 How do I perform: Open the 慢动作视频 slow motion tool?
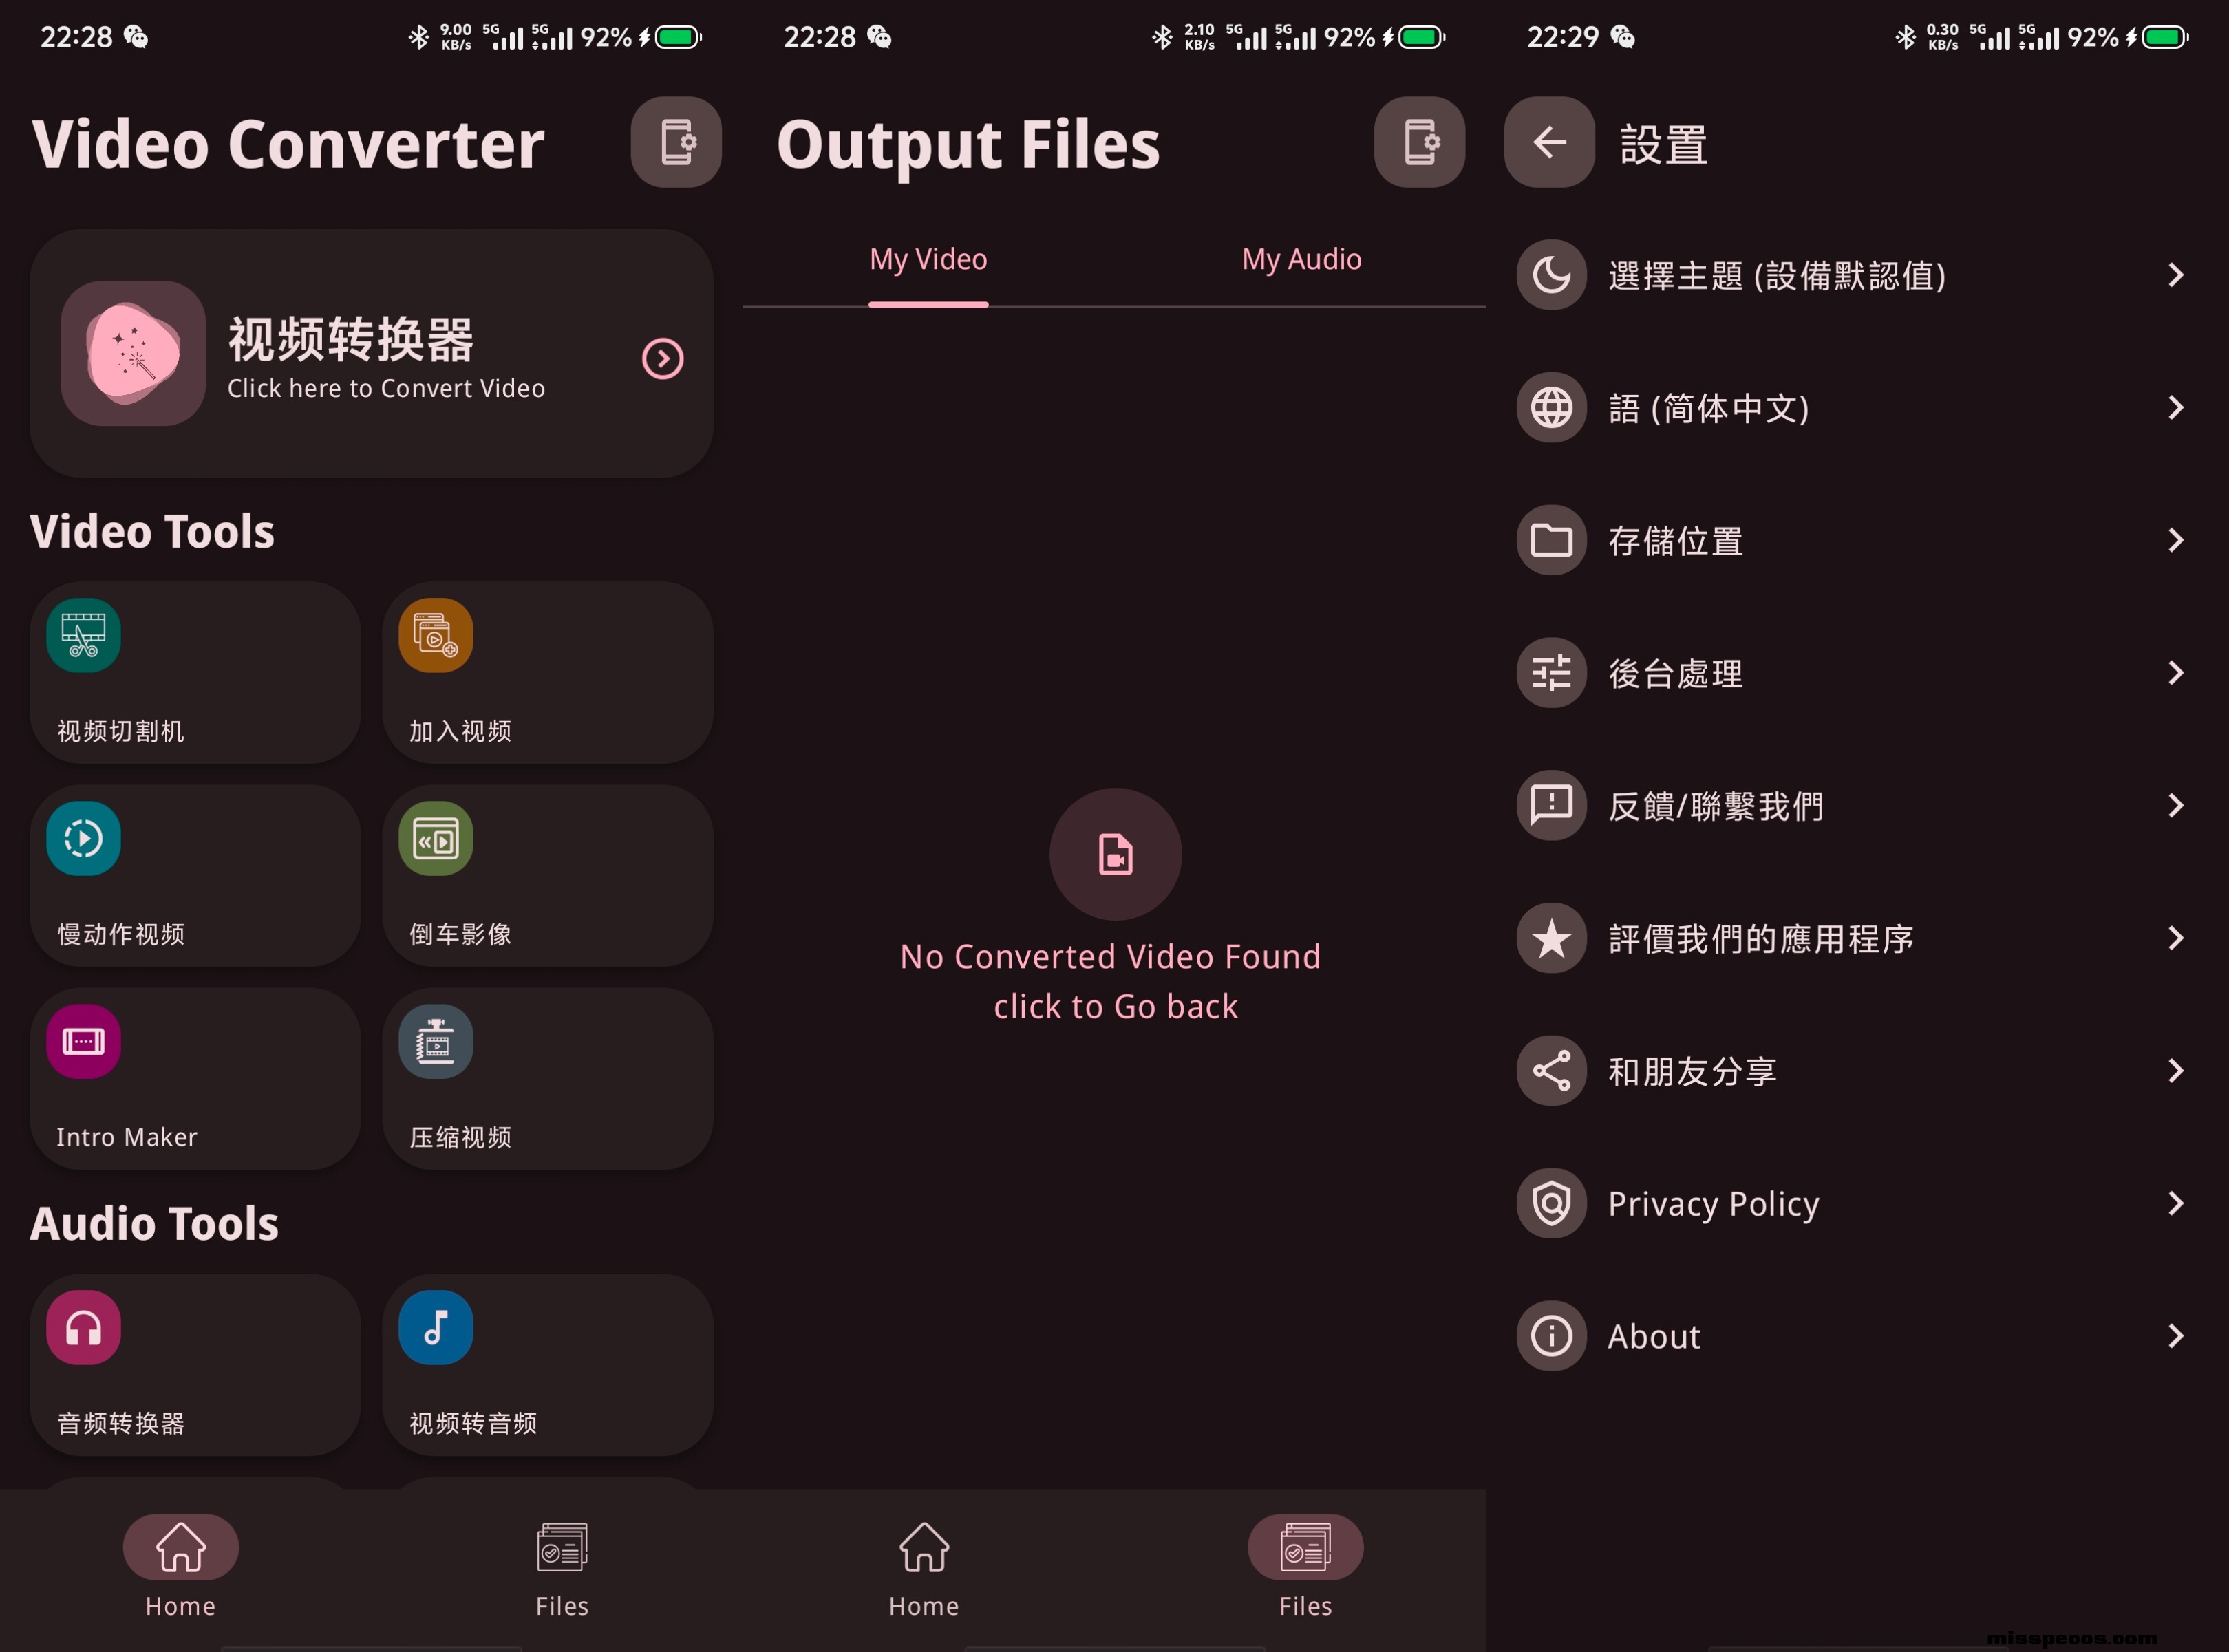click(x=195, y=876)
